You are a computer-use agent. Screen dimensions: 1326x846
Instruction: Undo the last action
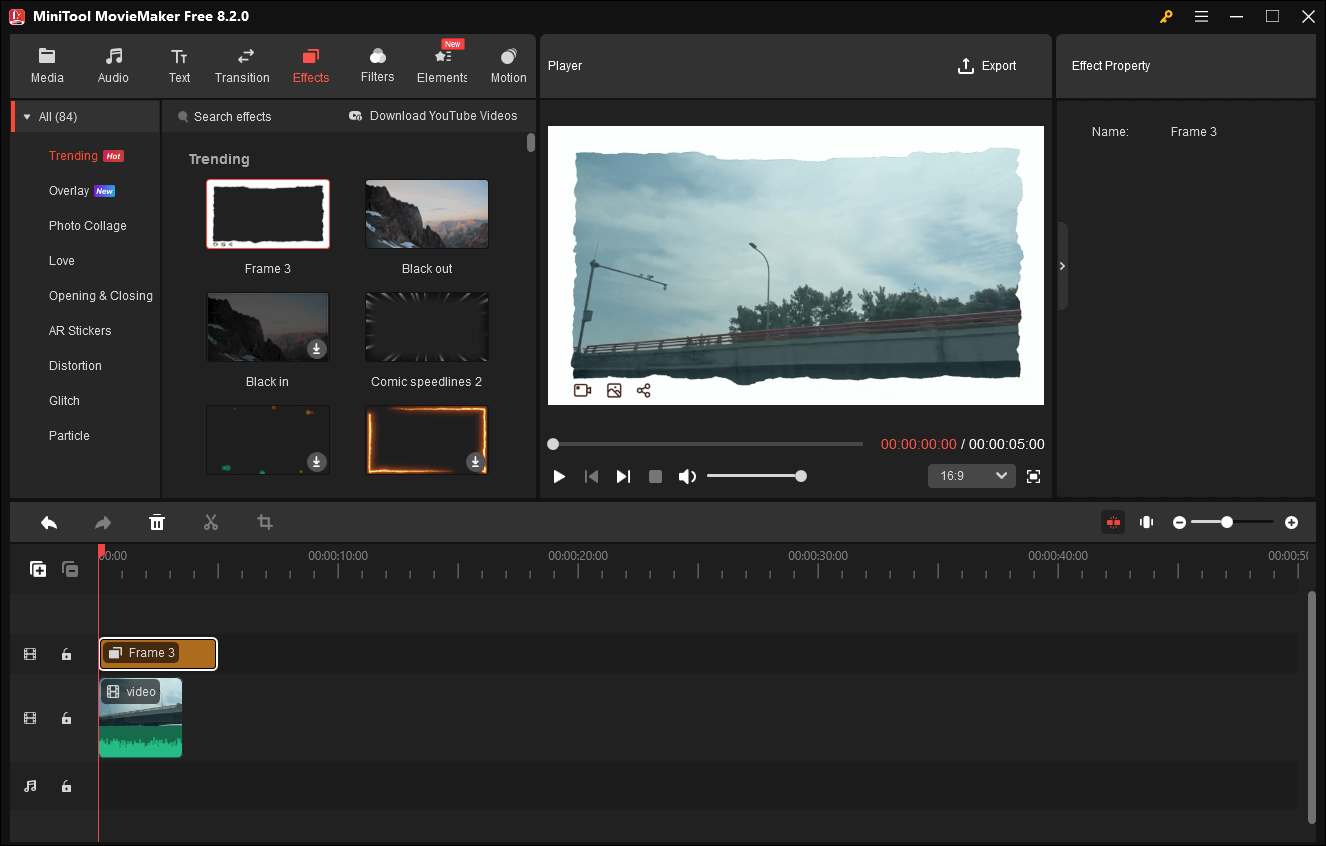click(49, 522)
